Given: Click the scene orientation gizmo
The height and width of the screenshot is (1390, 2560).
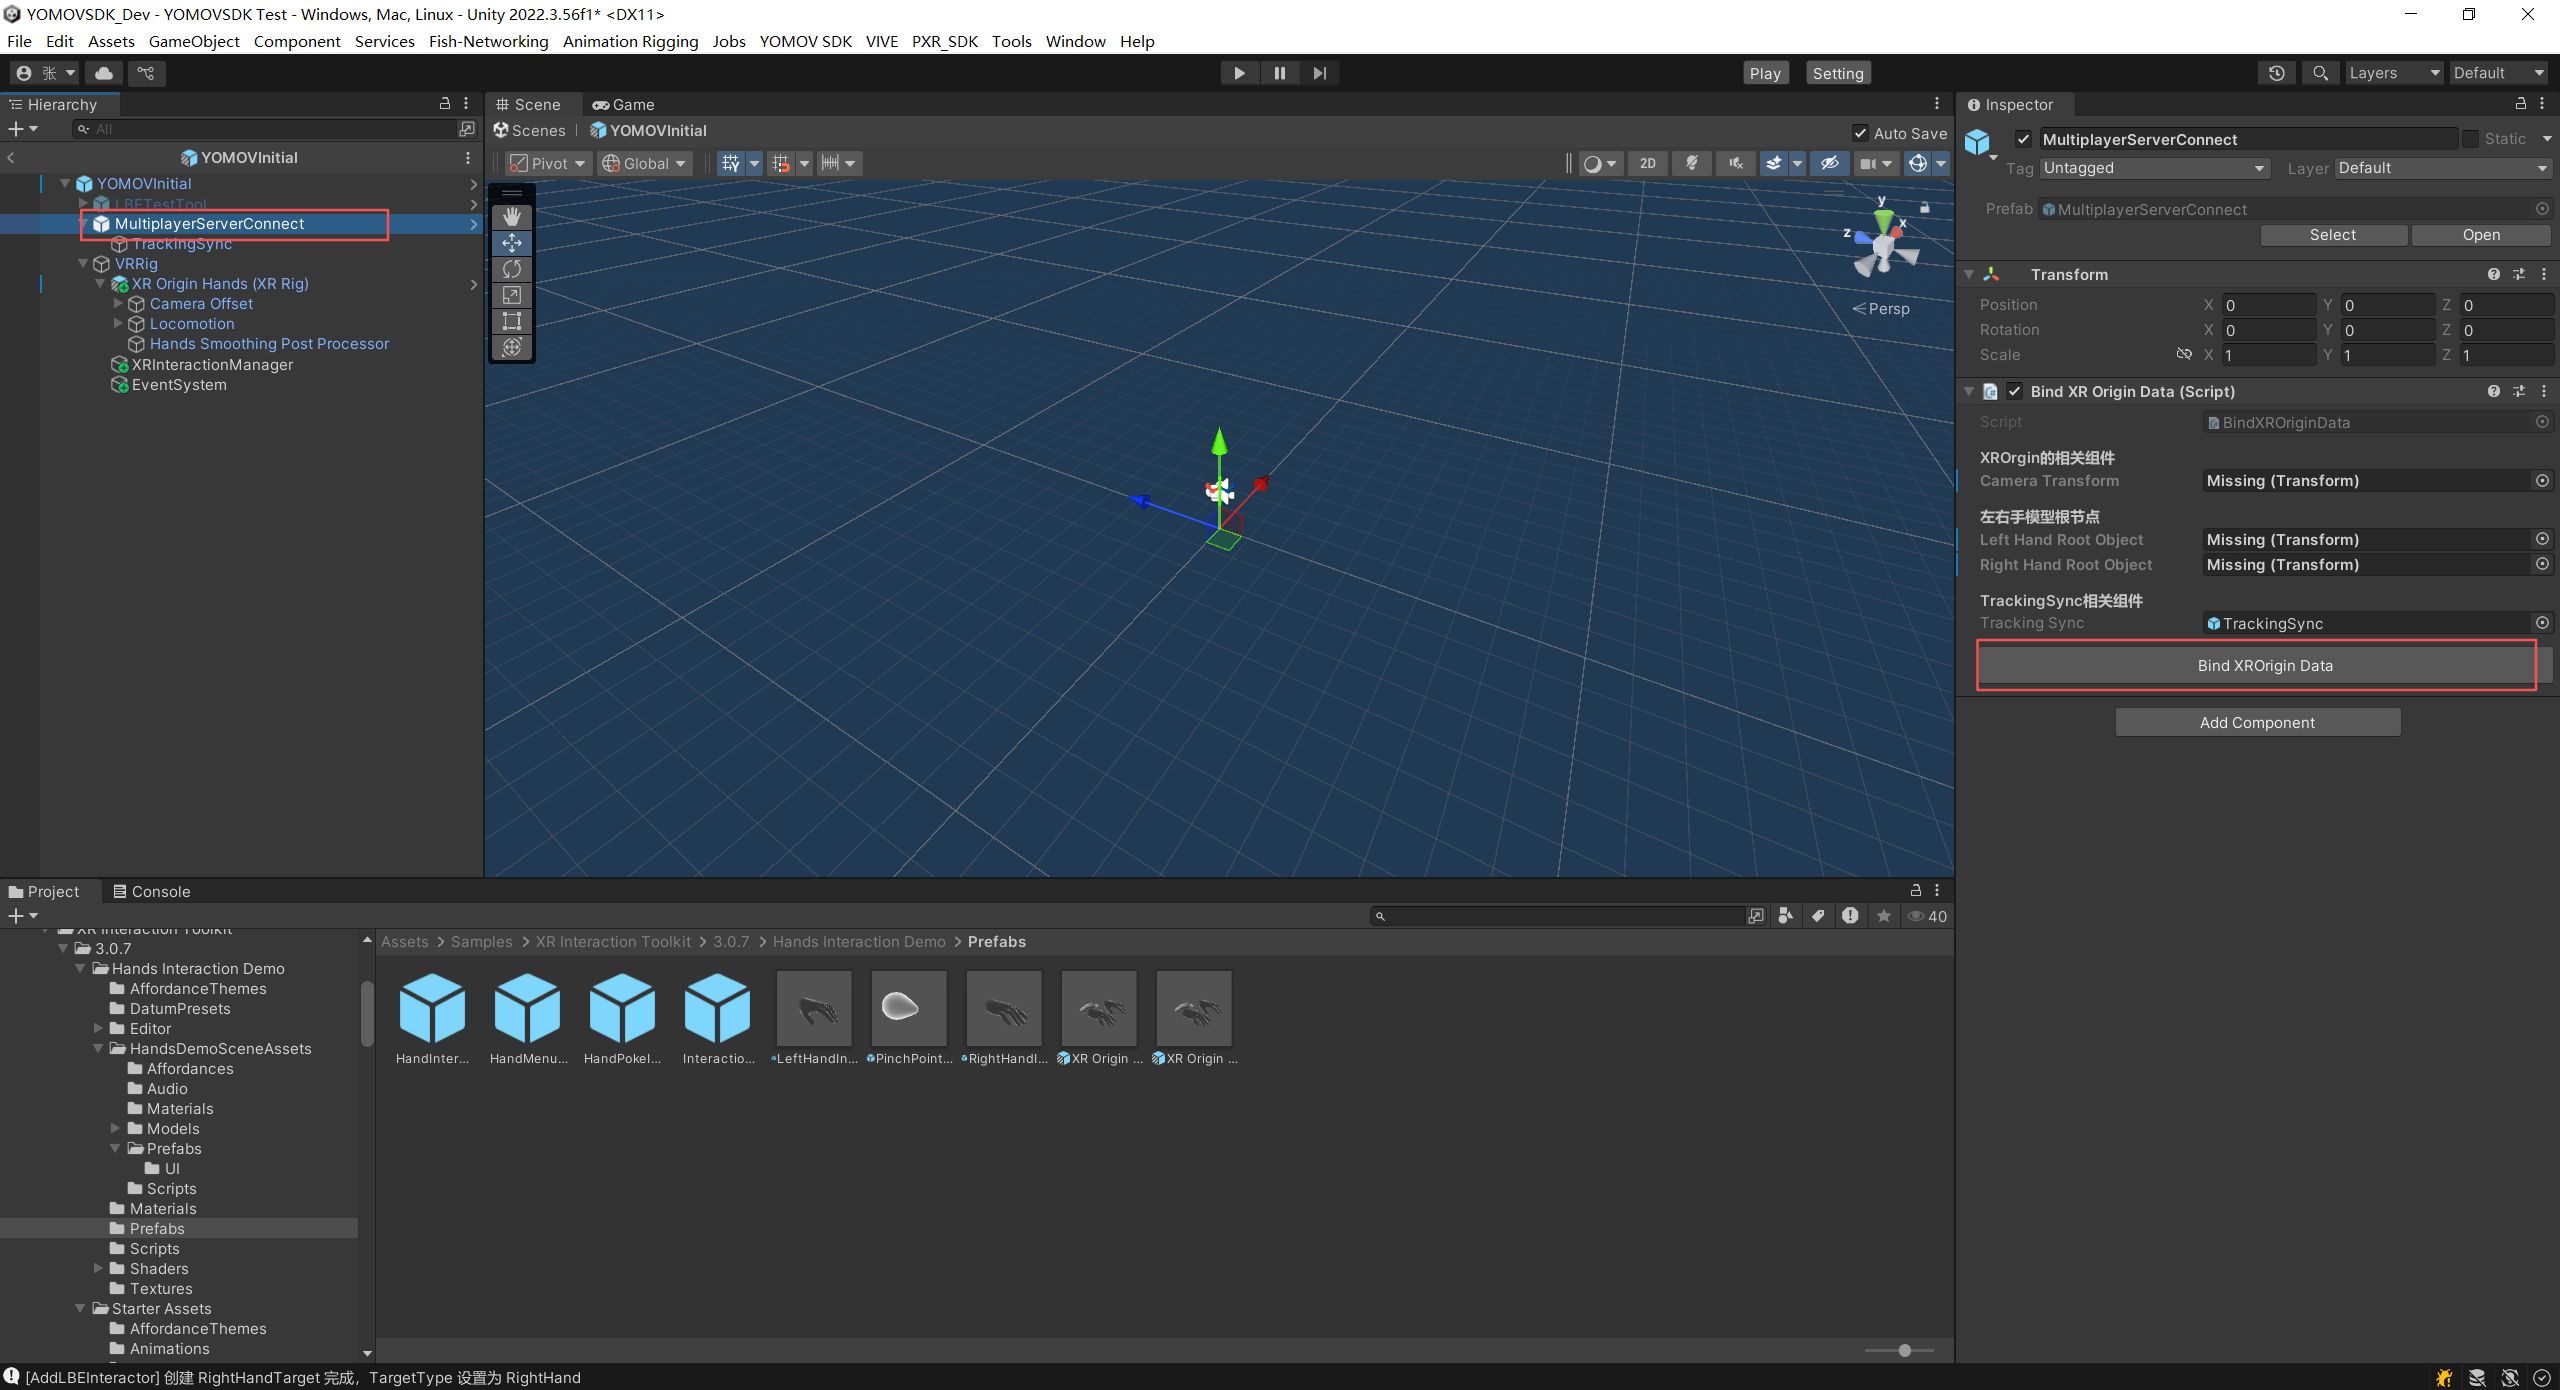Looking at the screenshot, I should (x=1884, y=245).
